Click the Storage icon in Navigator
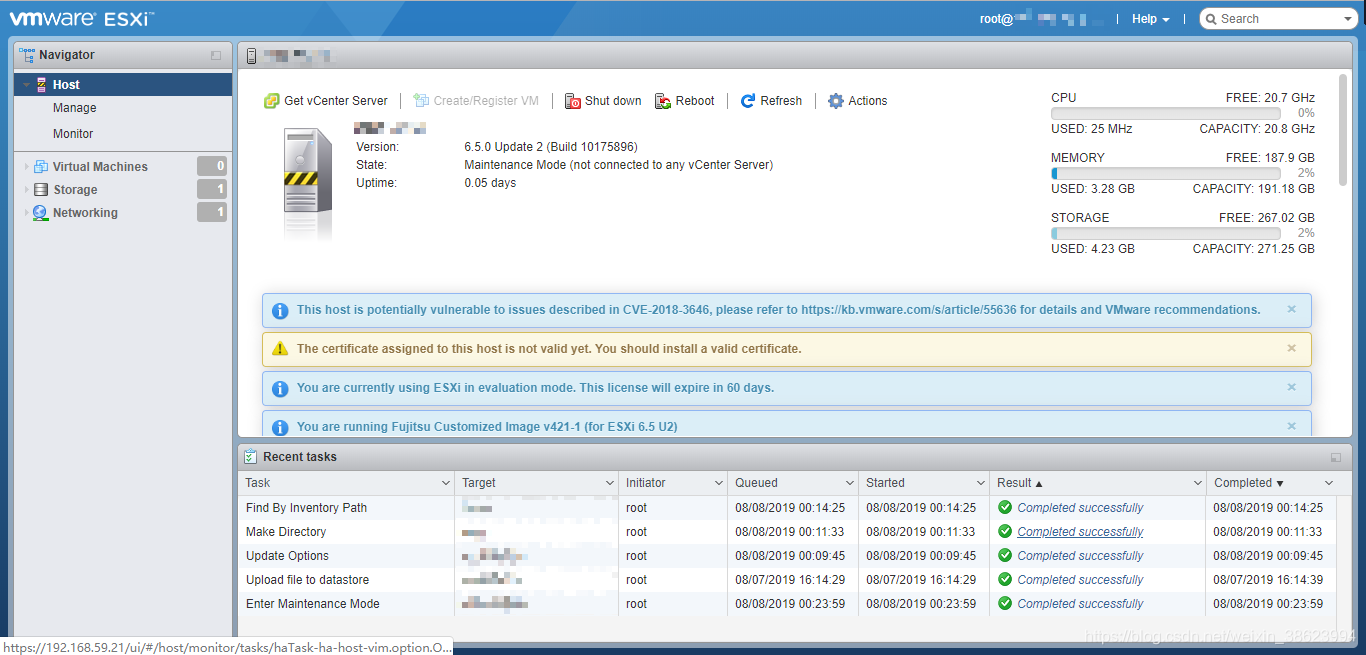This screenshot has width=1366, height=655. pyautogui.click(x=41, y=190)
